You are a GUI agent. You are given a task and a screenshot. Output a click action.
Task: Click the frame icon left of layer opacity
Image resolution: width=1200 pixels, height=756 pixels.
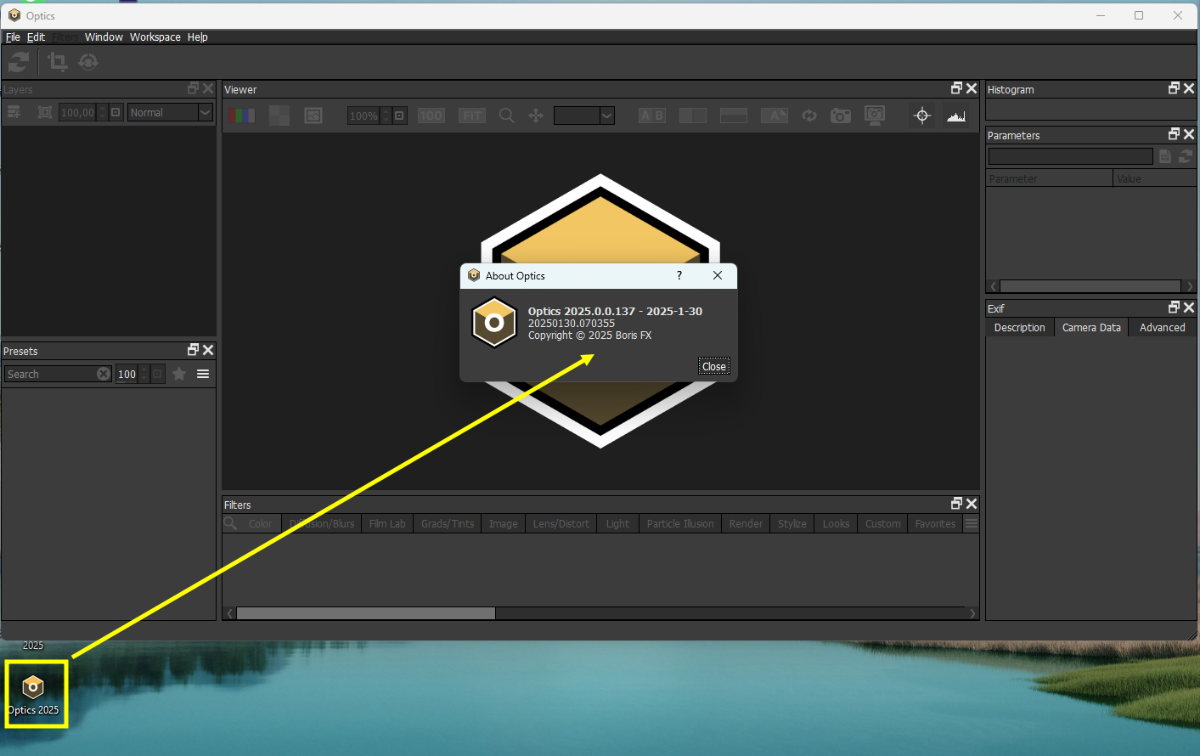pyautogui.click(x=45, y=112)
